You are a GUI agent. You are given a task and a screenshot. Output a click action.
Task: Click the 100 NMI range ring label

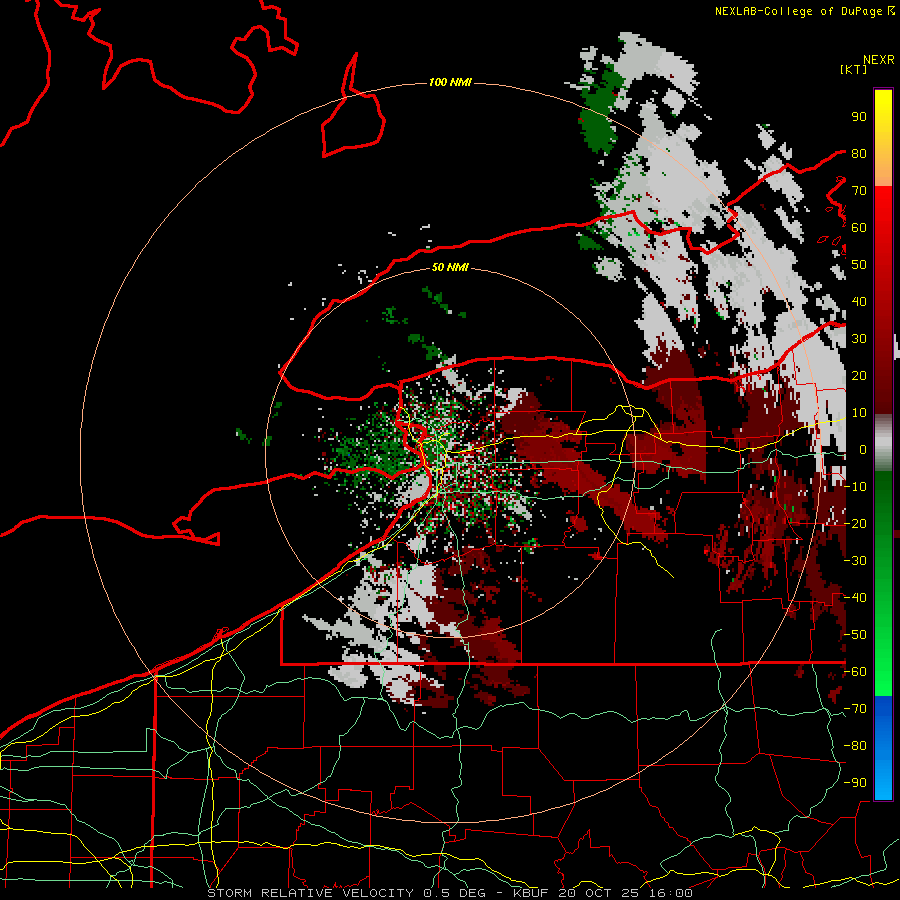click(x=450, y=83)
